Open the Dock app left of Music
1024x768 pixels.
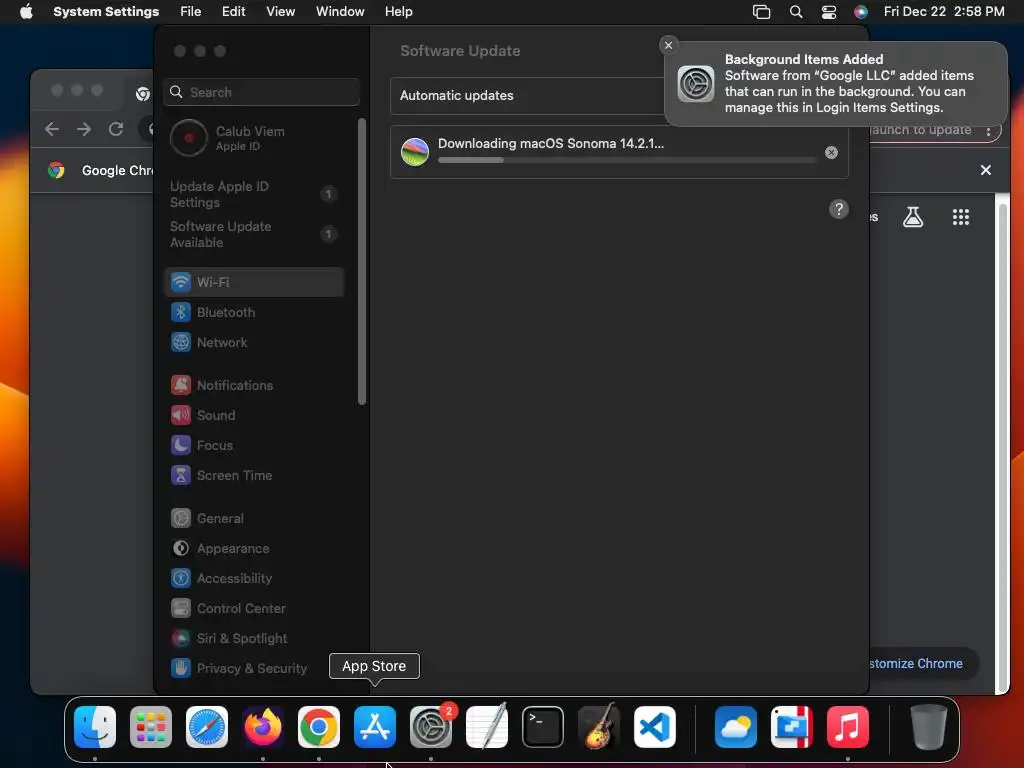792,727
